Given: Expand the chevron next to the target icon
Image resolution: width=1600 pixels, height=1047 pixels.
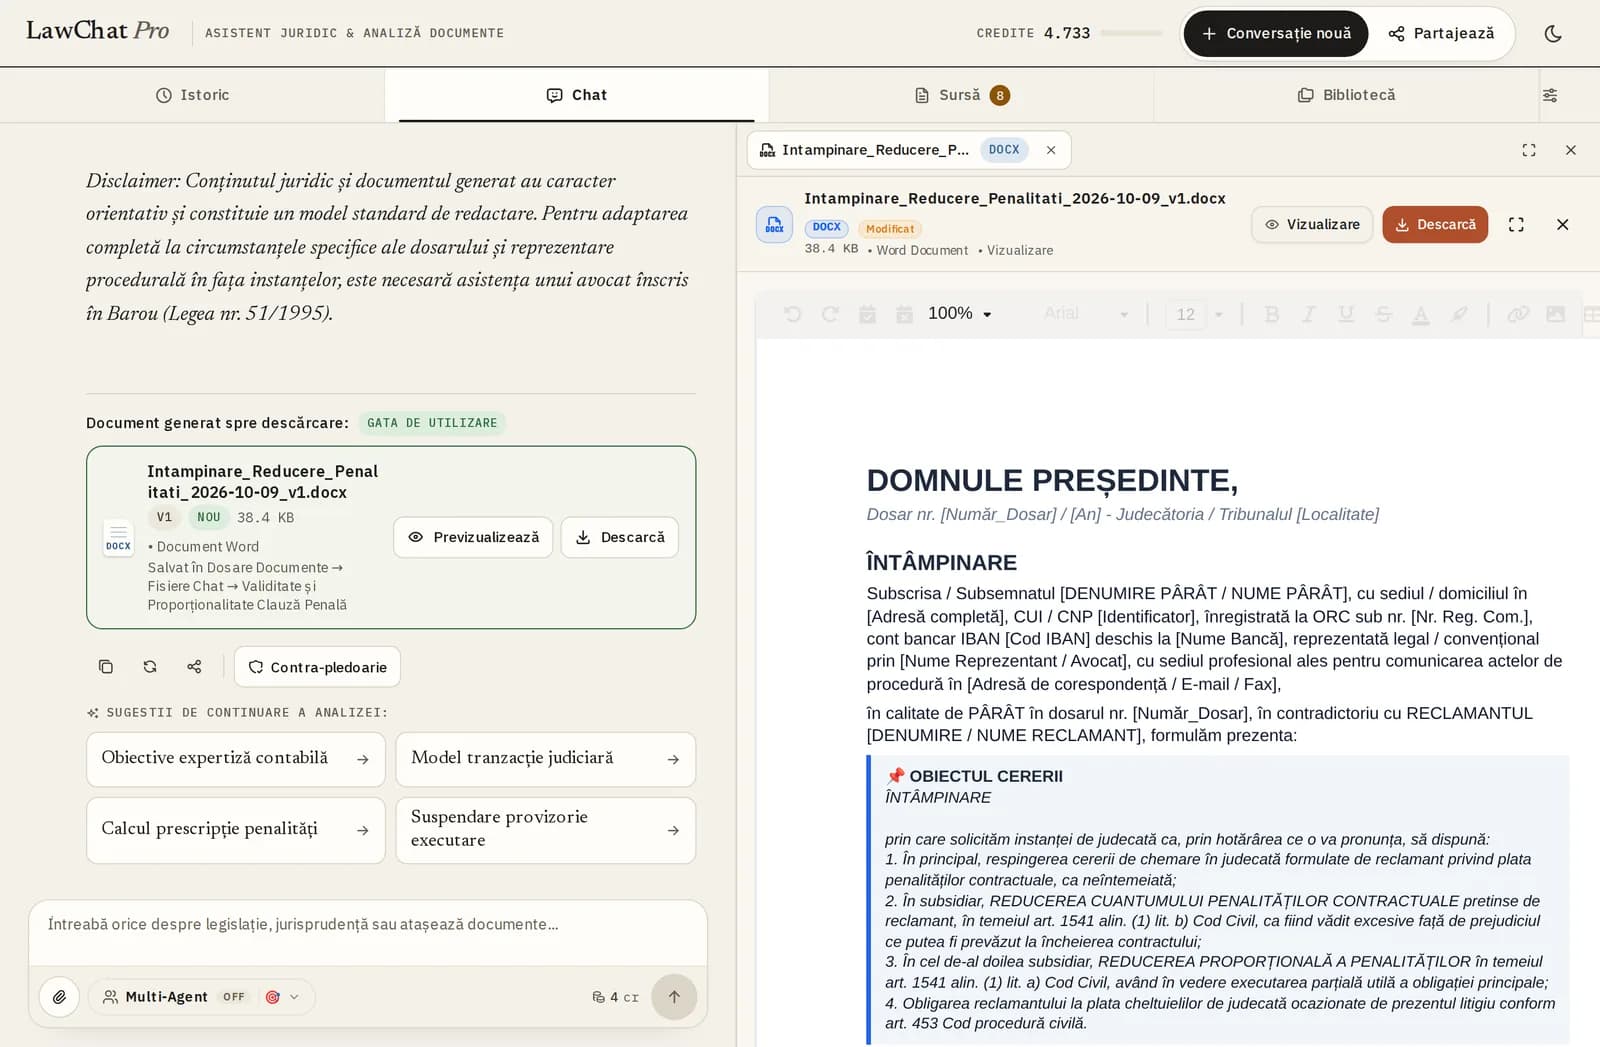Looking at the screenshot, I should (x=294, y=997).
